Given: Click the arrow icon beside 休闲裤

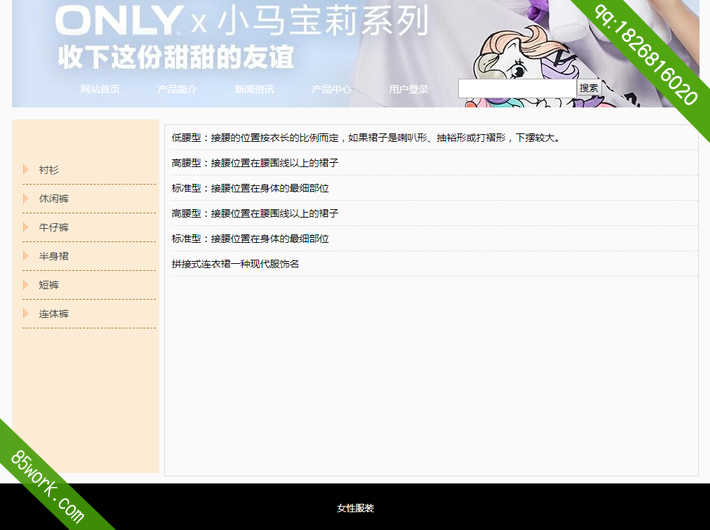Looking at the screenshot, I should 26,198.
